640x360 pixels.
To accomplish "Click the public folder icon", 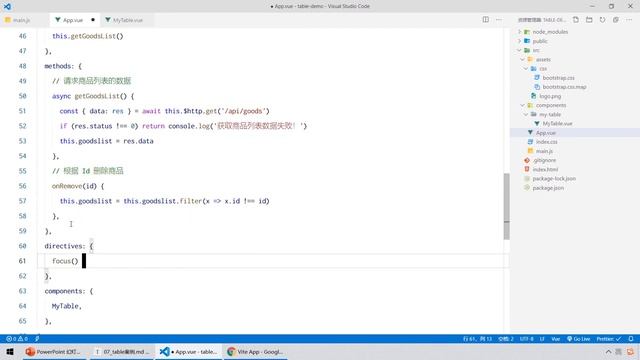I will click(x=527, y=41).
